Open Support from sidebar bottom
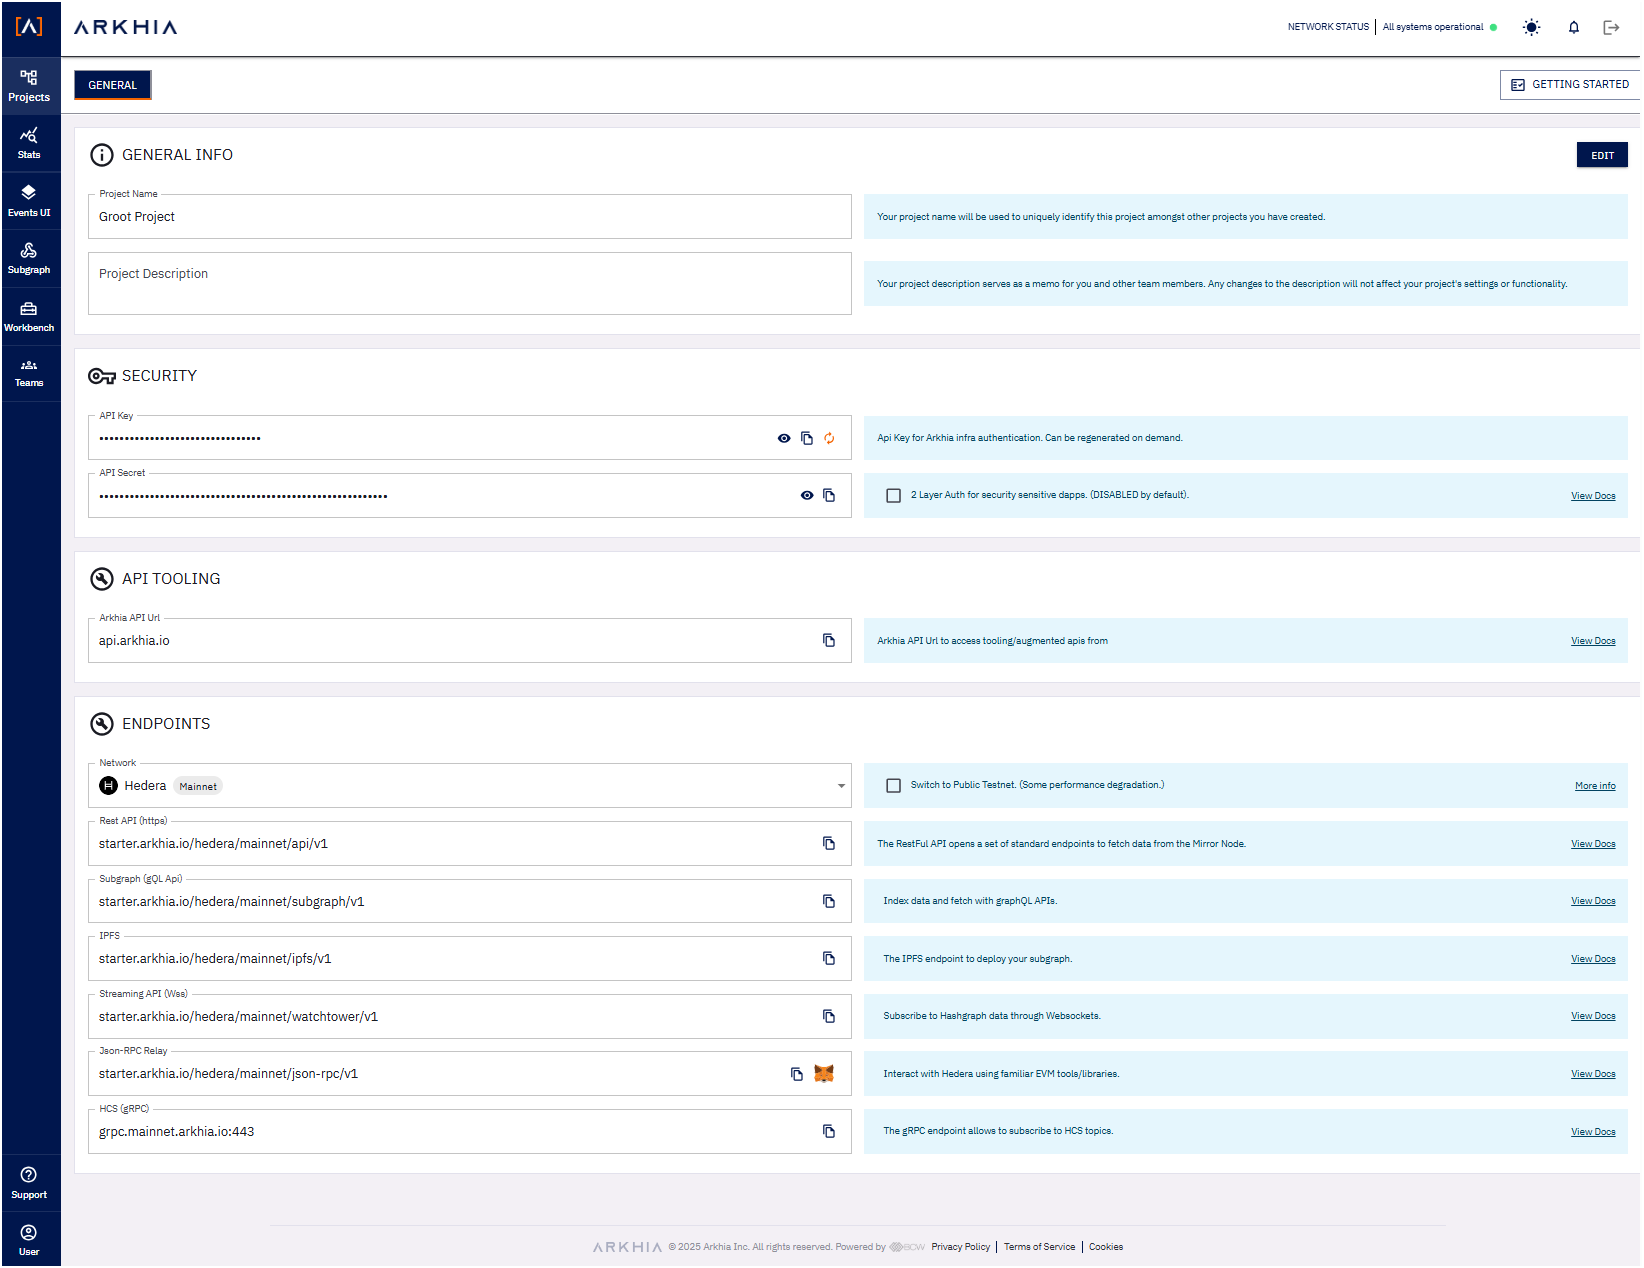This screenshot has height=1268, width=1644. point(29,1183)
